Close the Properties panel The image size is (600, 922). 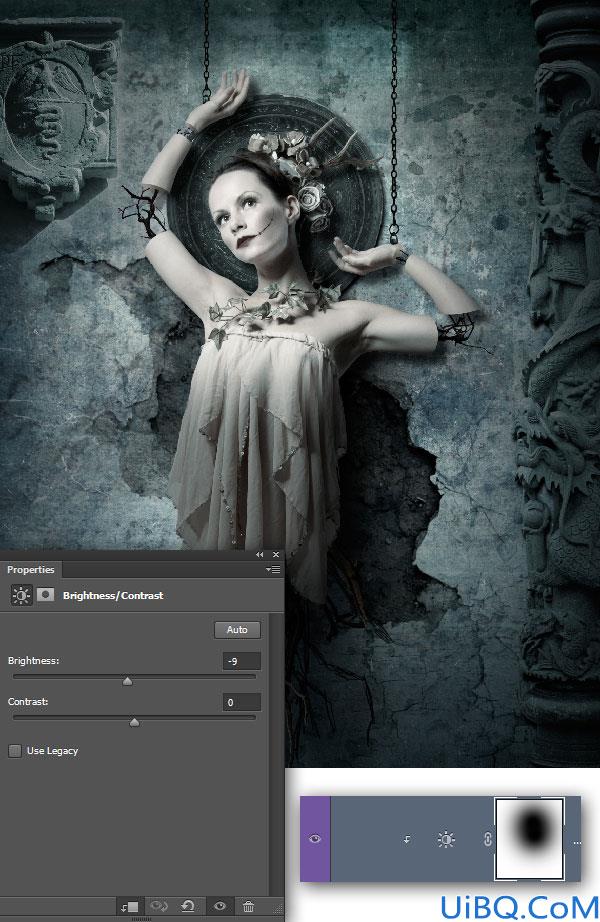coord(276,554)
